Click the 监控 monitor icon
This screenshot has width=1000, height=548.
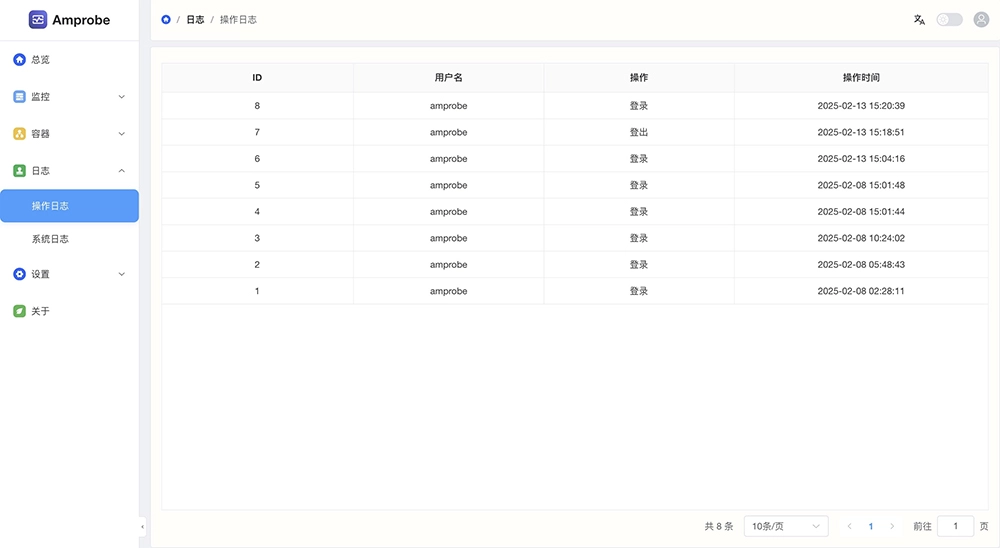pyautogui.click(x=19, y=97)
